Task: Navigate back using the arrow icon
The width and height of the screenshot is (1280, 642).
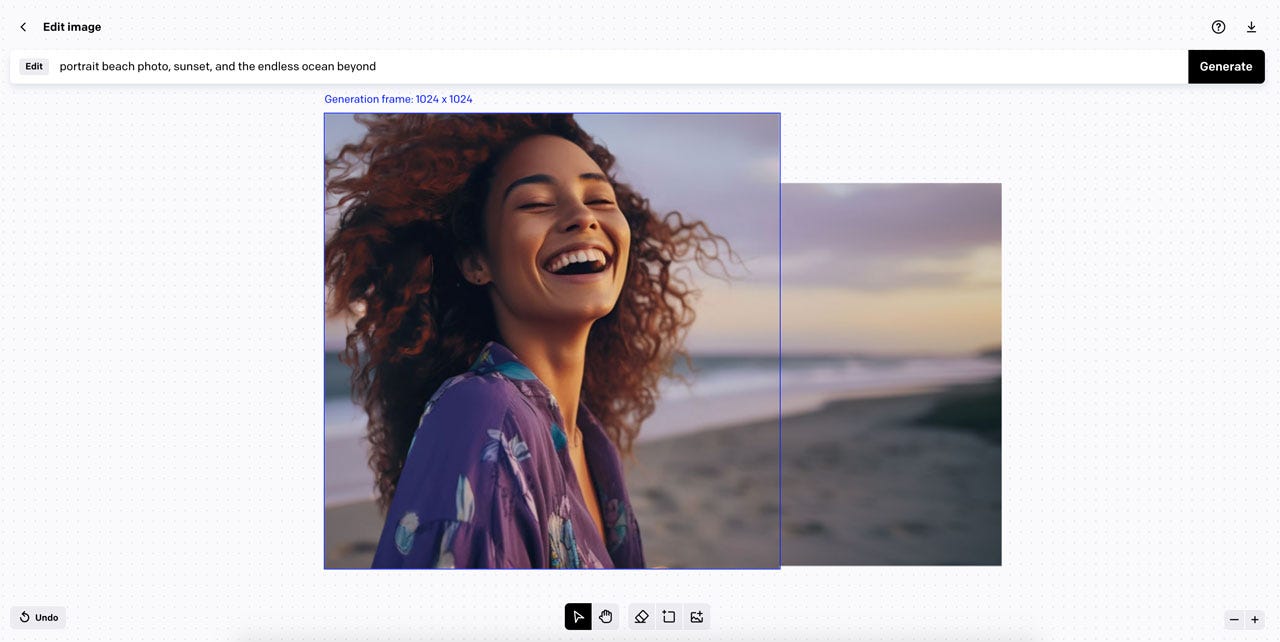Action: (x=22, y=27)
